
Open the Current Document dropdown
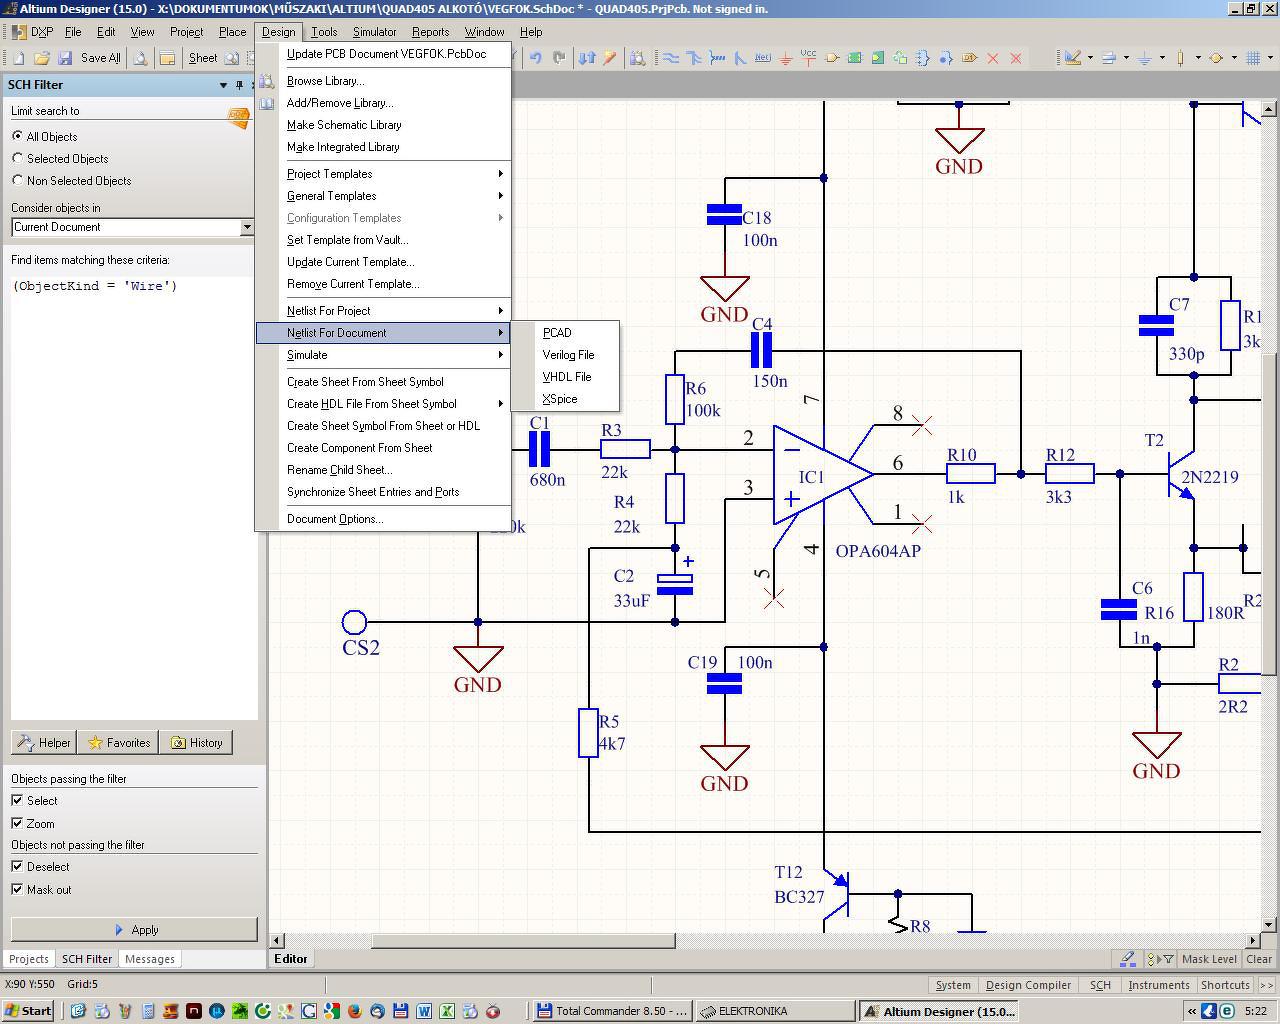[x=246, y=227]
